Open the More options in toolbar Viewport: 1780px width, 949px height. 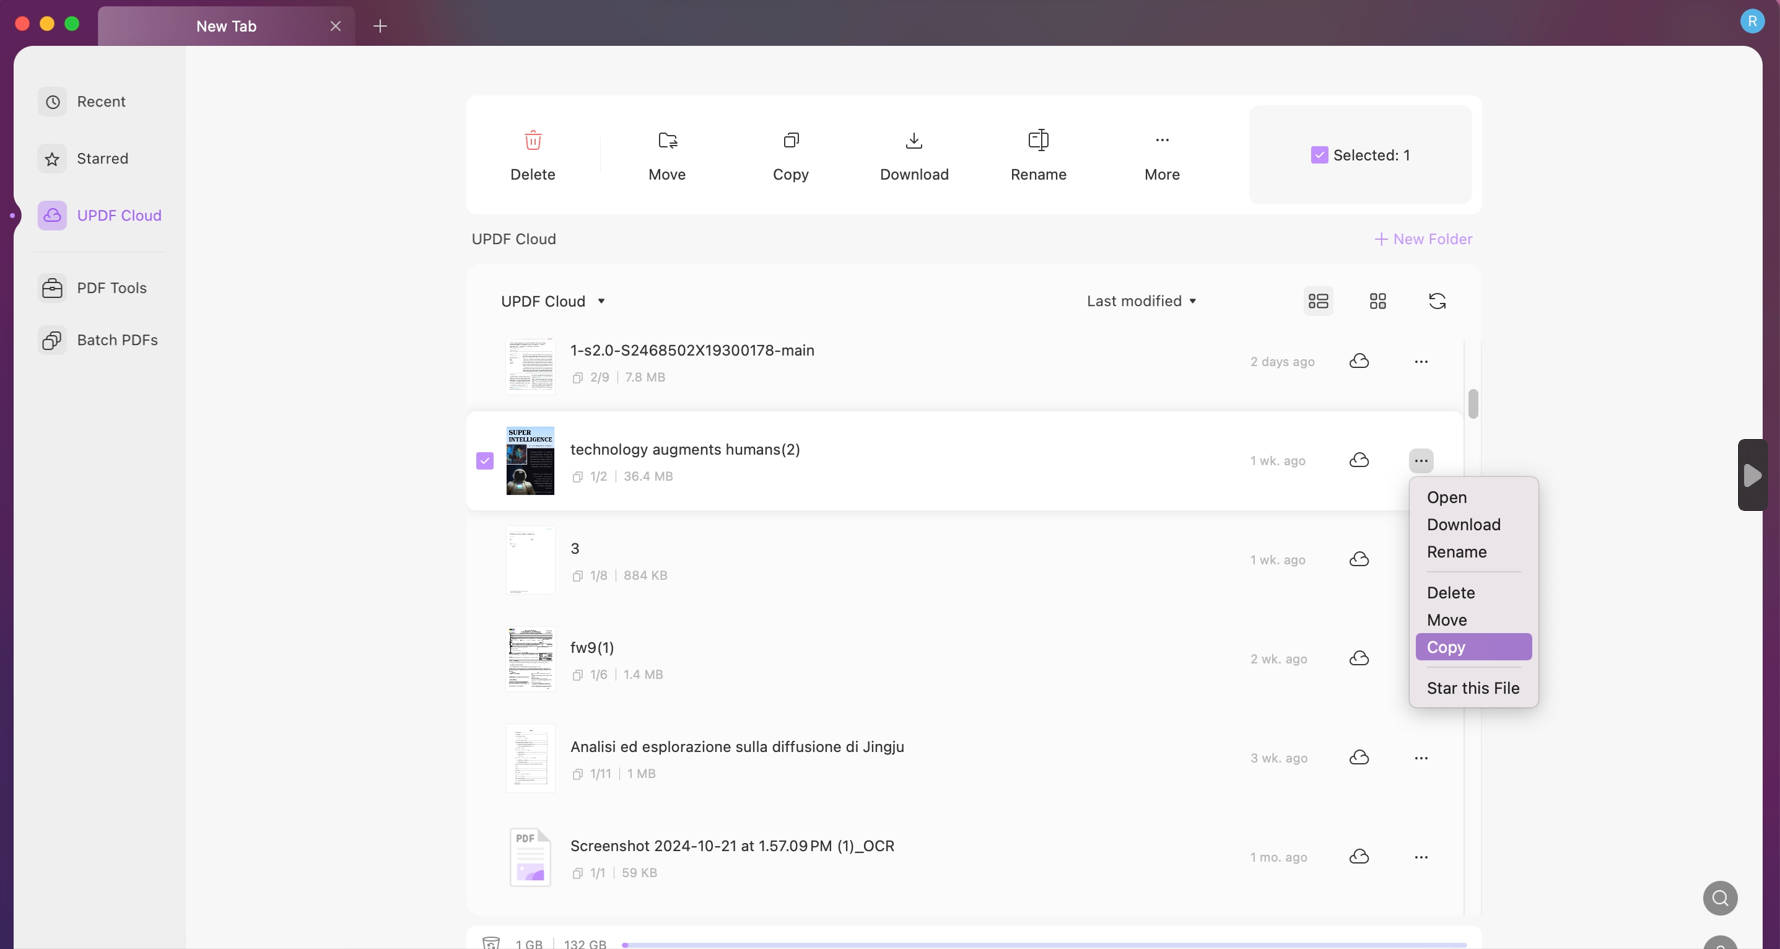(1162, 140)
